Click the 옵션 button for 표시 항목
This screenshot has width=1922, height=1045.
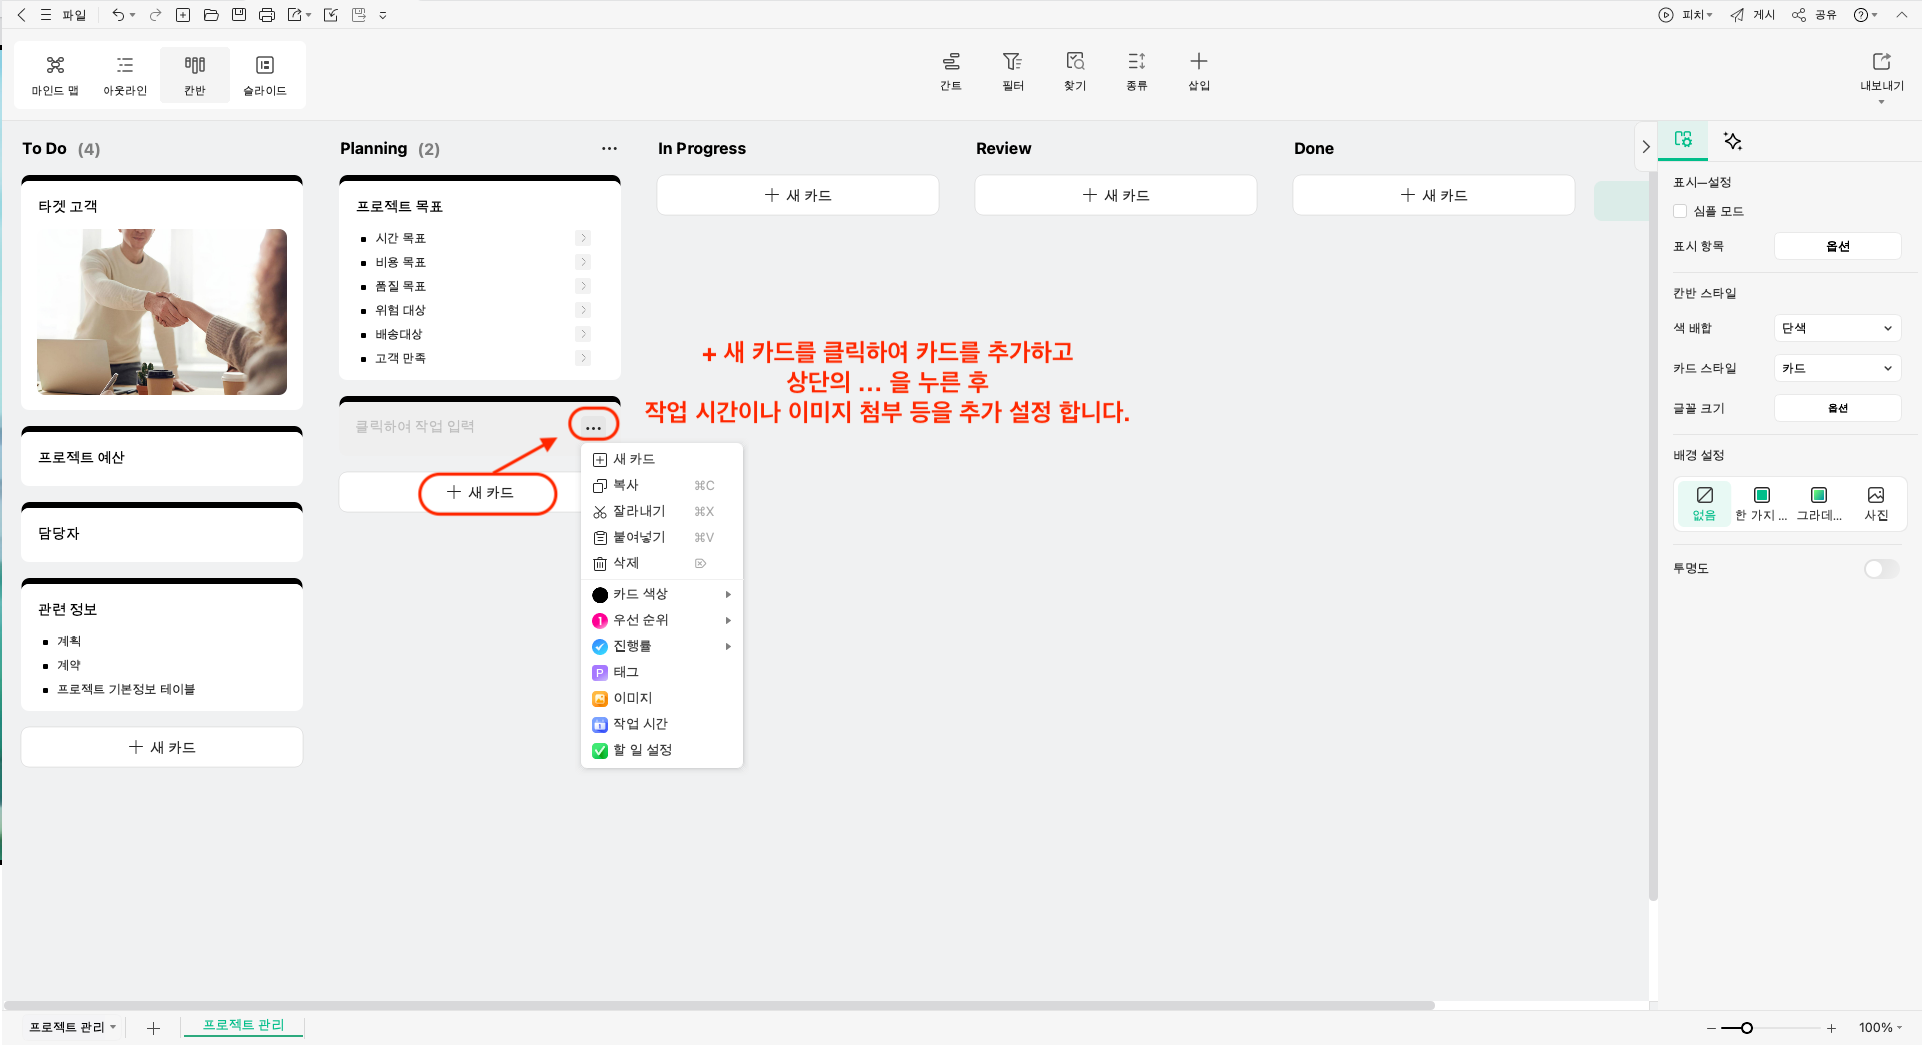pyautogui.click(x=1837, y=245)
